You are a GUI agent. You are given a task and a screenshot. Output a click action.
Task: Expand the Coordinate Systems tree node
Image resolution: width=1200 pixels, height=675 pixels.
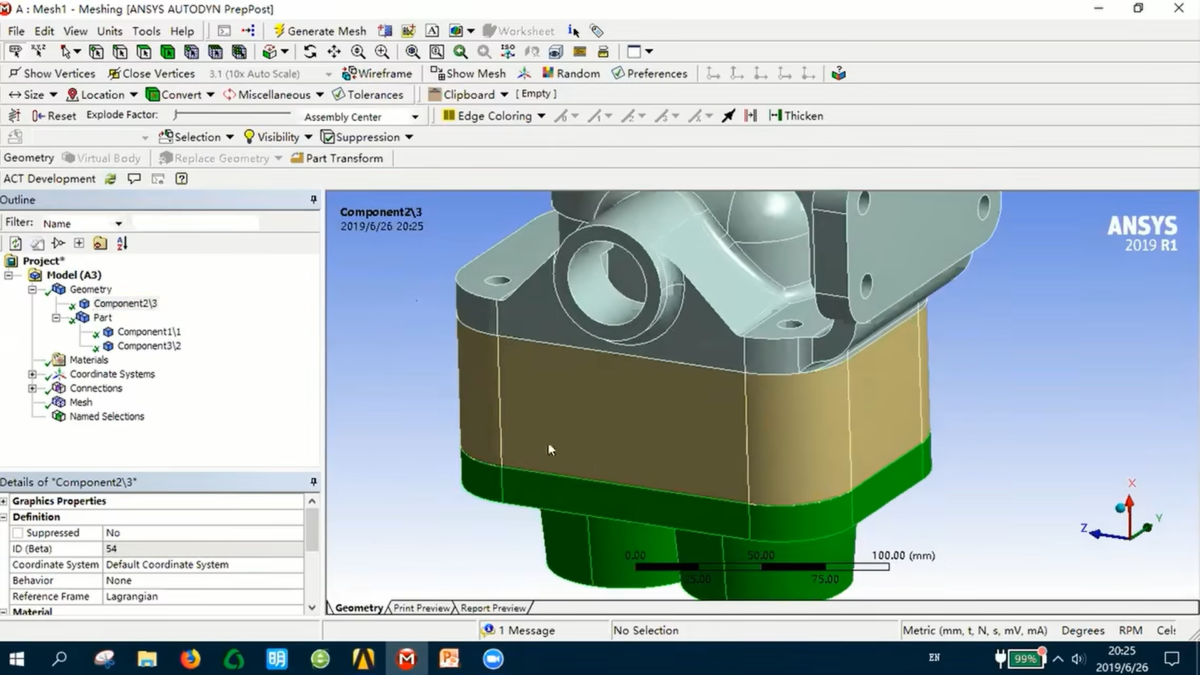click(32, 374)
